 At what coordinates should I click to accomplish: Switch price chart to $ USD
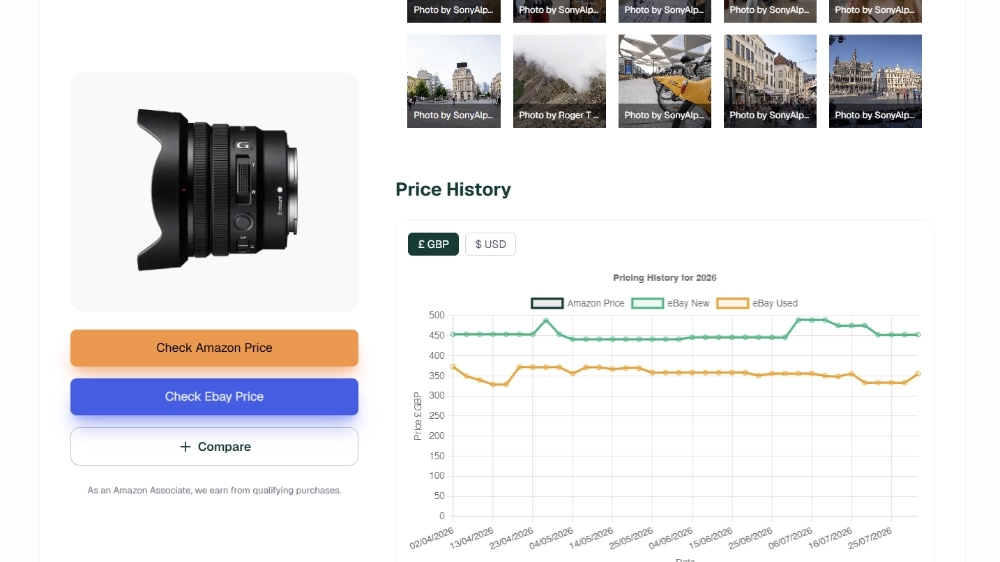490,244
